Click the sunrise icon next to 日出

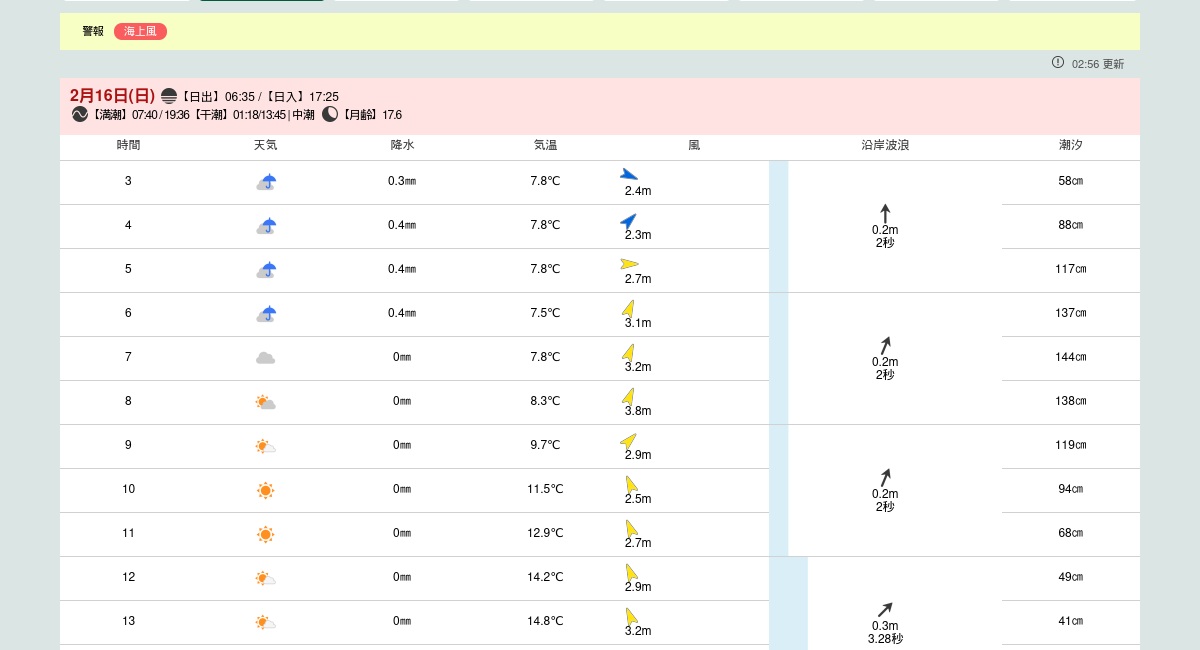tap(169, 96)
